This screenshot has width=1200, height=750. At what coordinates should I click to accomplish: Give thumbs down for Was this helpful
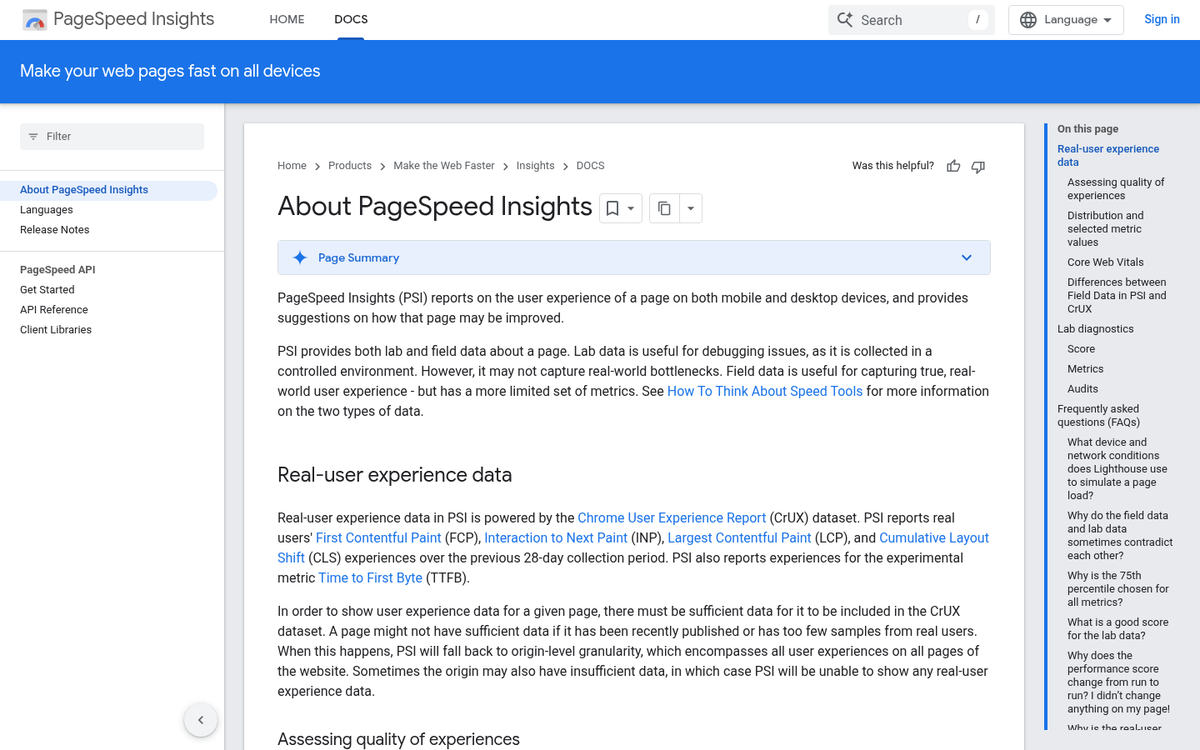tap(978, 166)
